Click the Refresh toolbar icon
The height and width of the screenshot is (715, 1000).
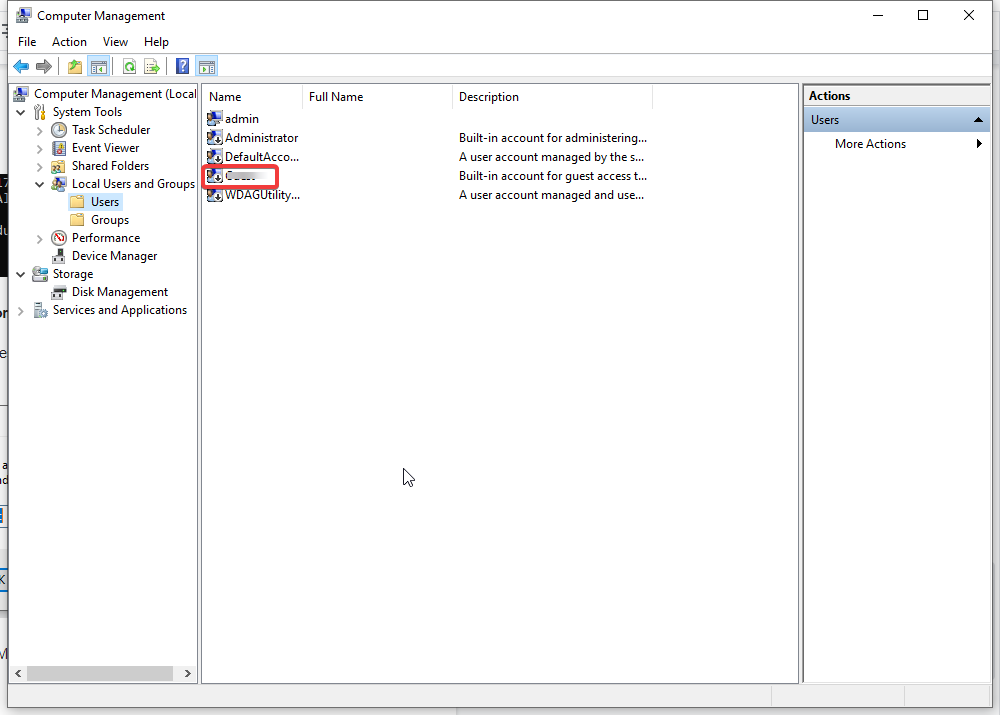tap(129, 66)
